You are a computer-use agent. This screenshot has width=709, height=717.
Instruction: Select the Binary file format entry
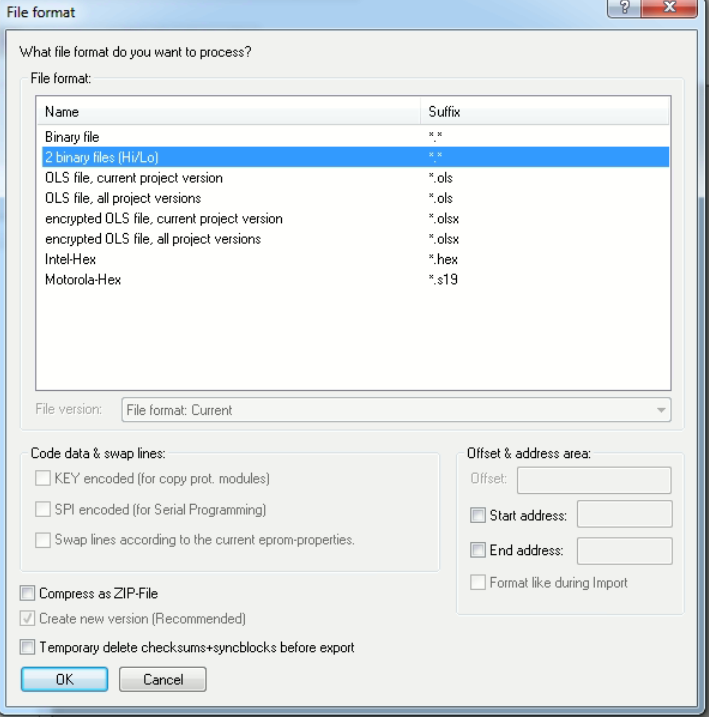point(72,135)
